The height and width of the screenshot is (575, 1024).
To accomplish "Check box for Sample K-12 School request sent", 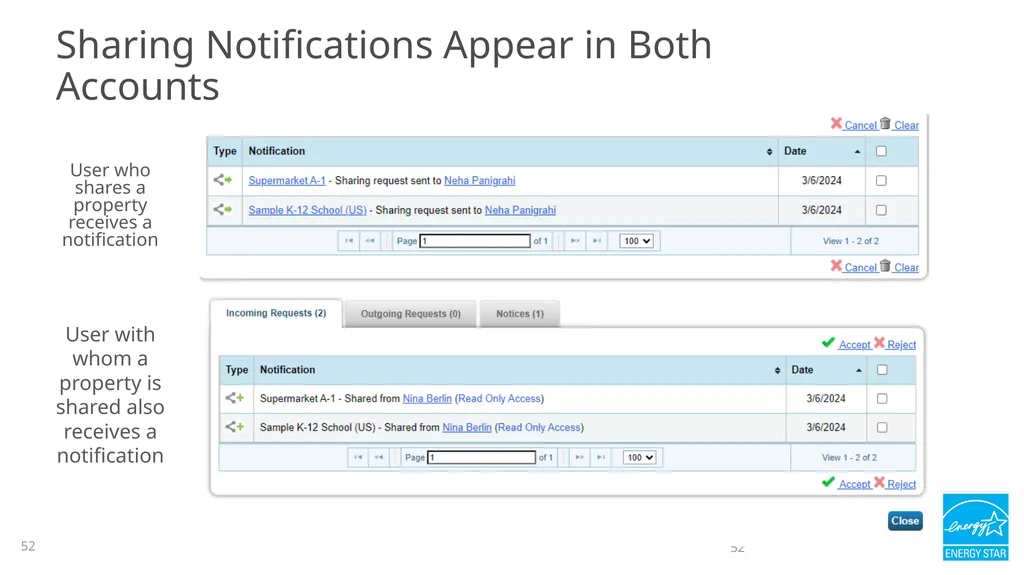I will (881, 210).
